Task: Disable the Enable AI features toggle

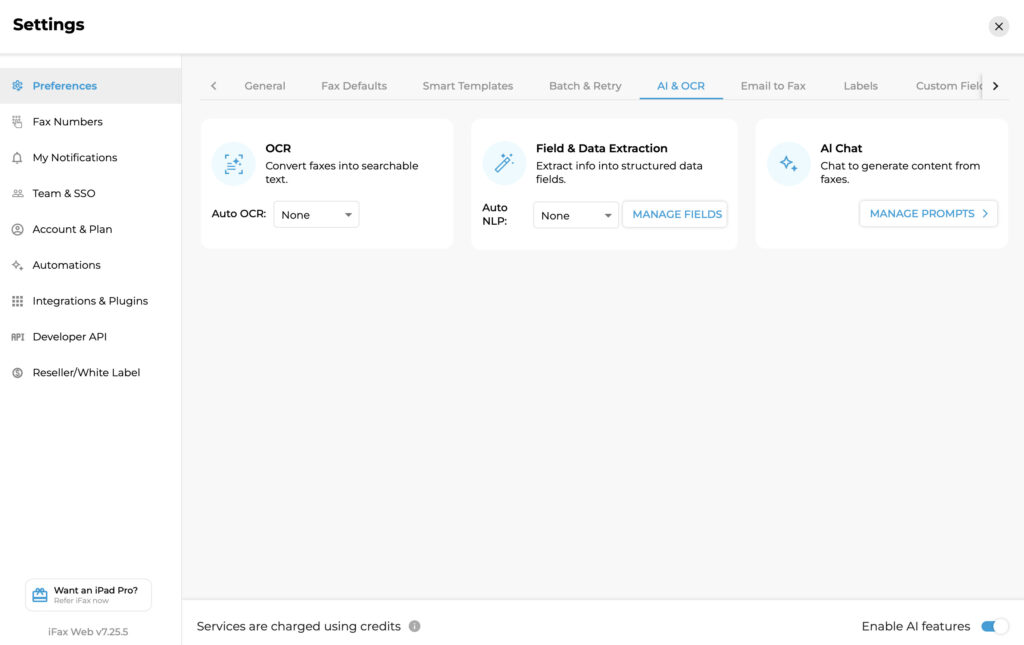Action: coord(994,627)
